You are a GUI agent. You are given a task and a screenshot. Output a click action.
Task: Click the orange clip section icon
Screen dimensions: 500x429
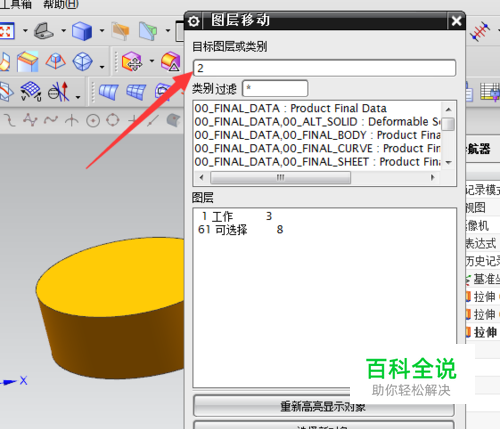pos(120,31)
